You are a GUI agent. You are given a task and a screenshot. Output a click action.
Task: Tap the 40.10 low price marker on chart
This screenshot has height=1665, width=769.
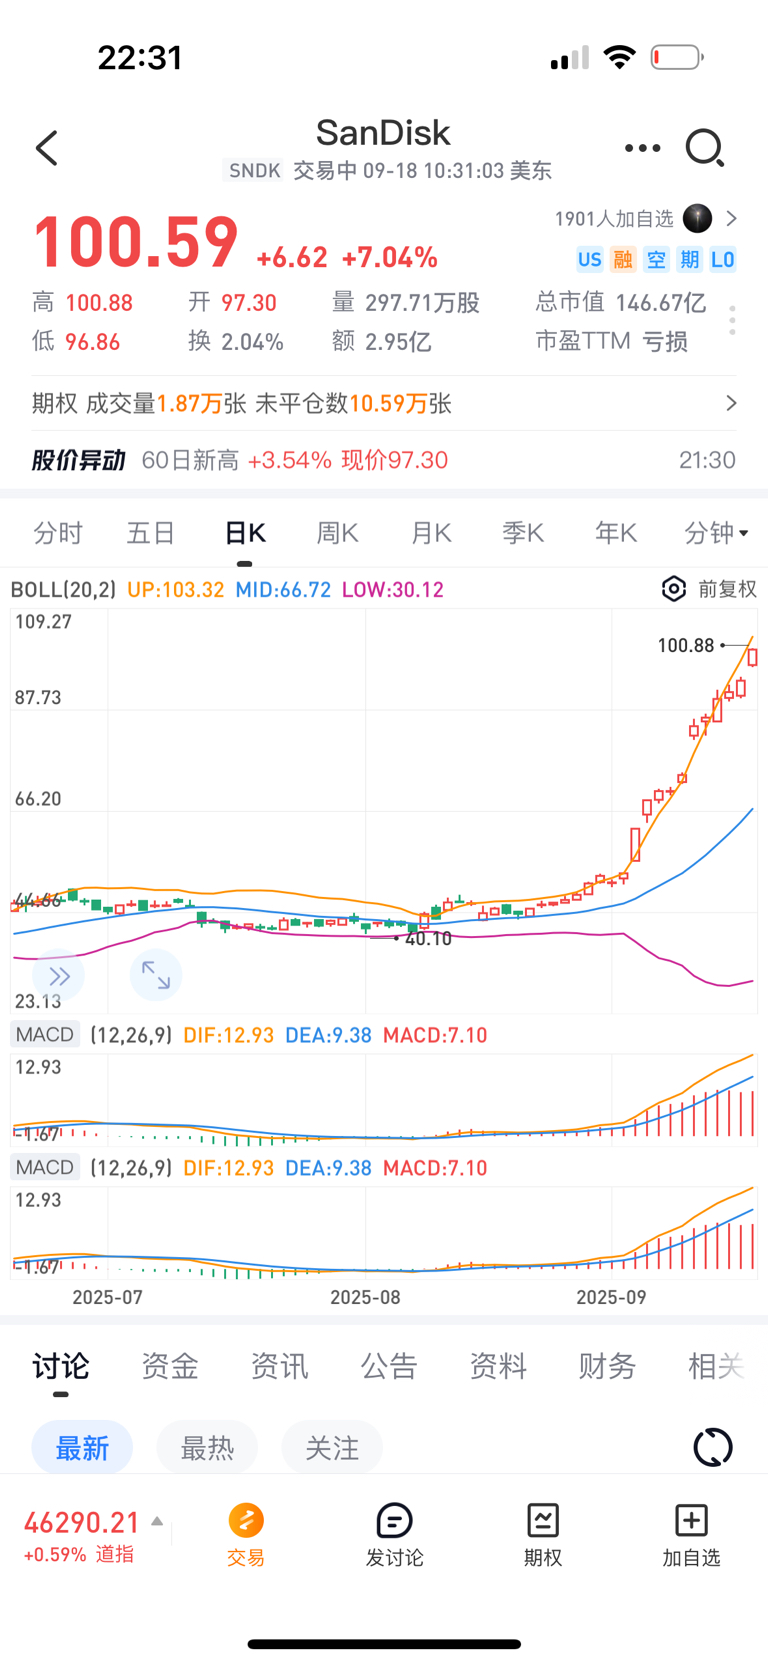click(428, 939)
